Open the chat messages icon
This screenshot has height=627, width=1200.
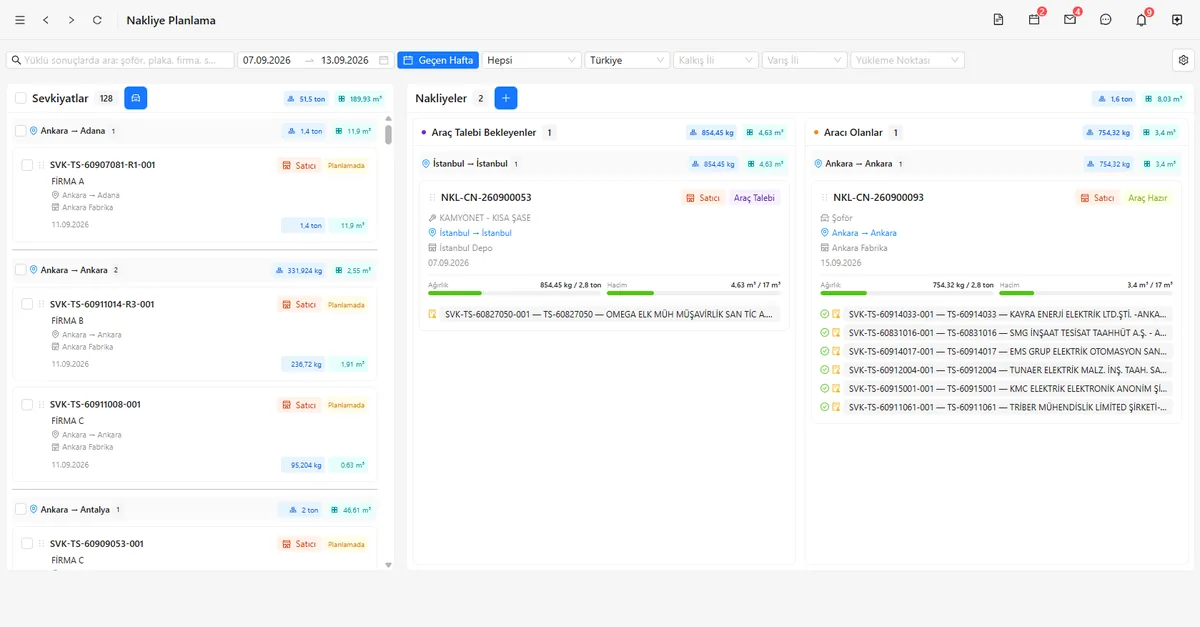1105,20
